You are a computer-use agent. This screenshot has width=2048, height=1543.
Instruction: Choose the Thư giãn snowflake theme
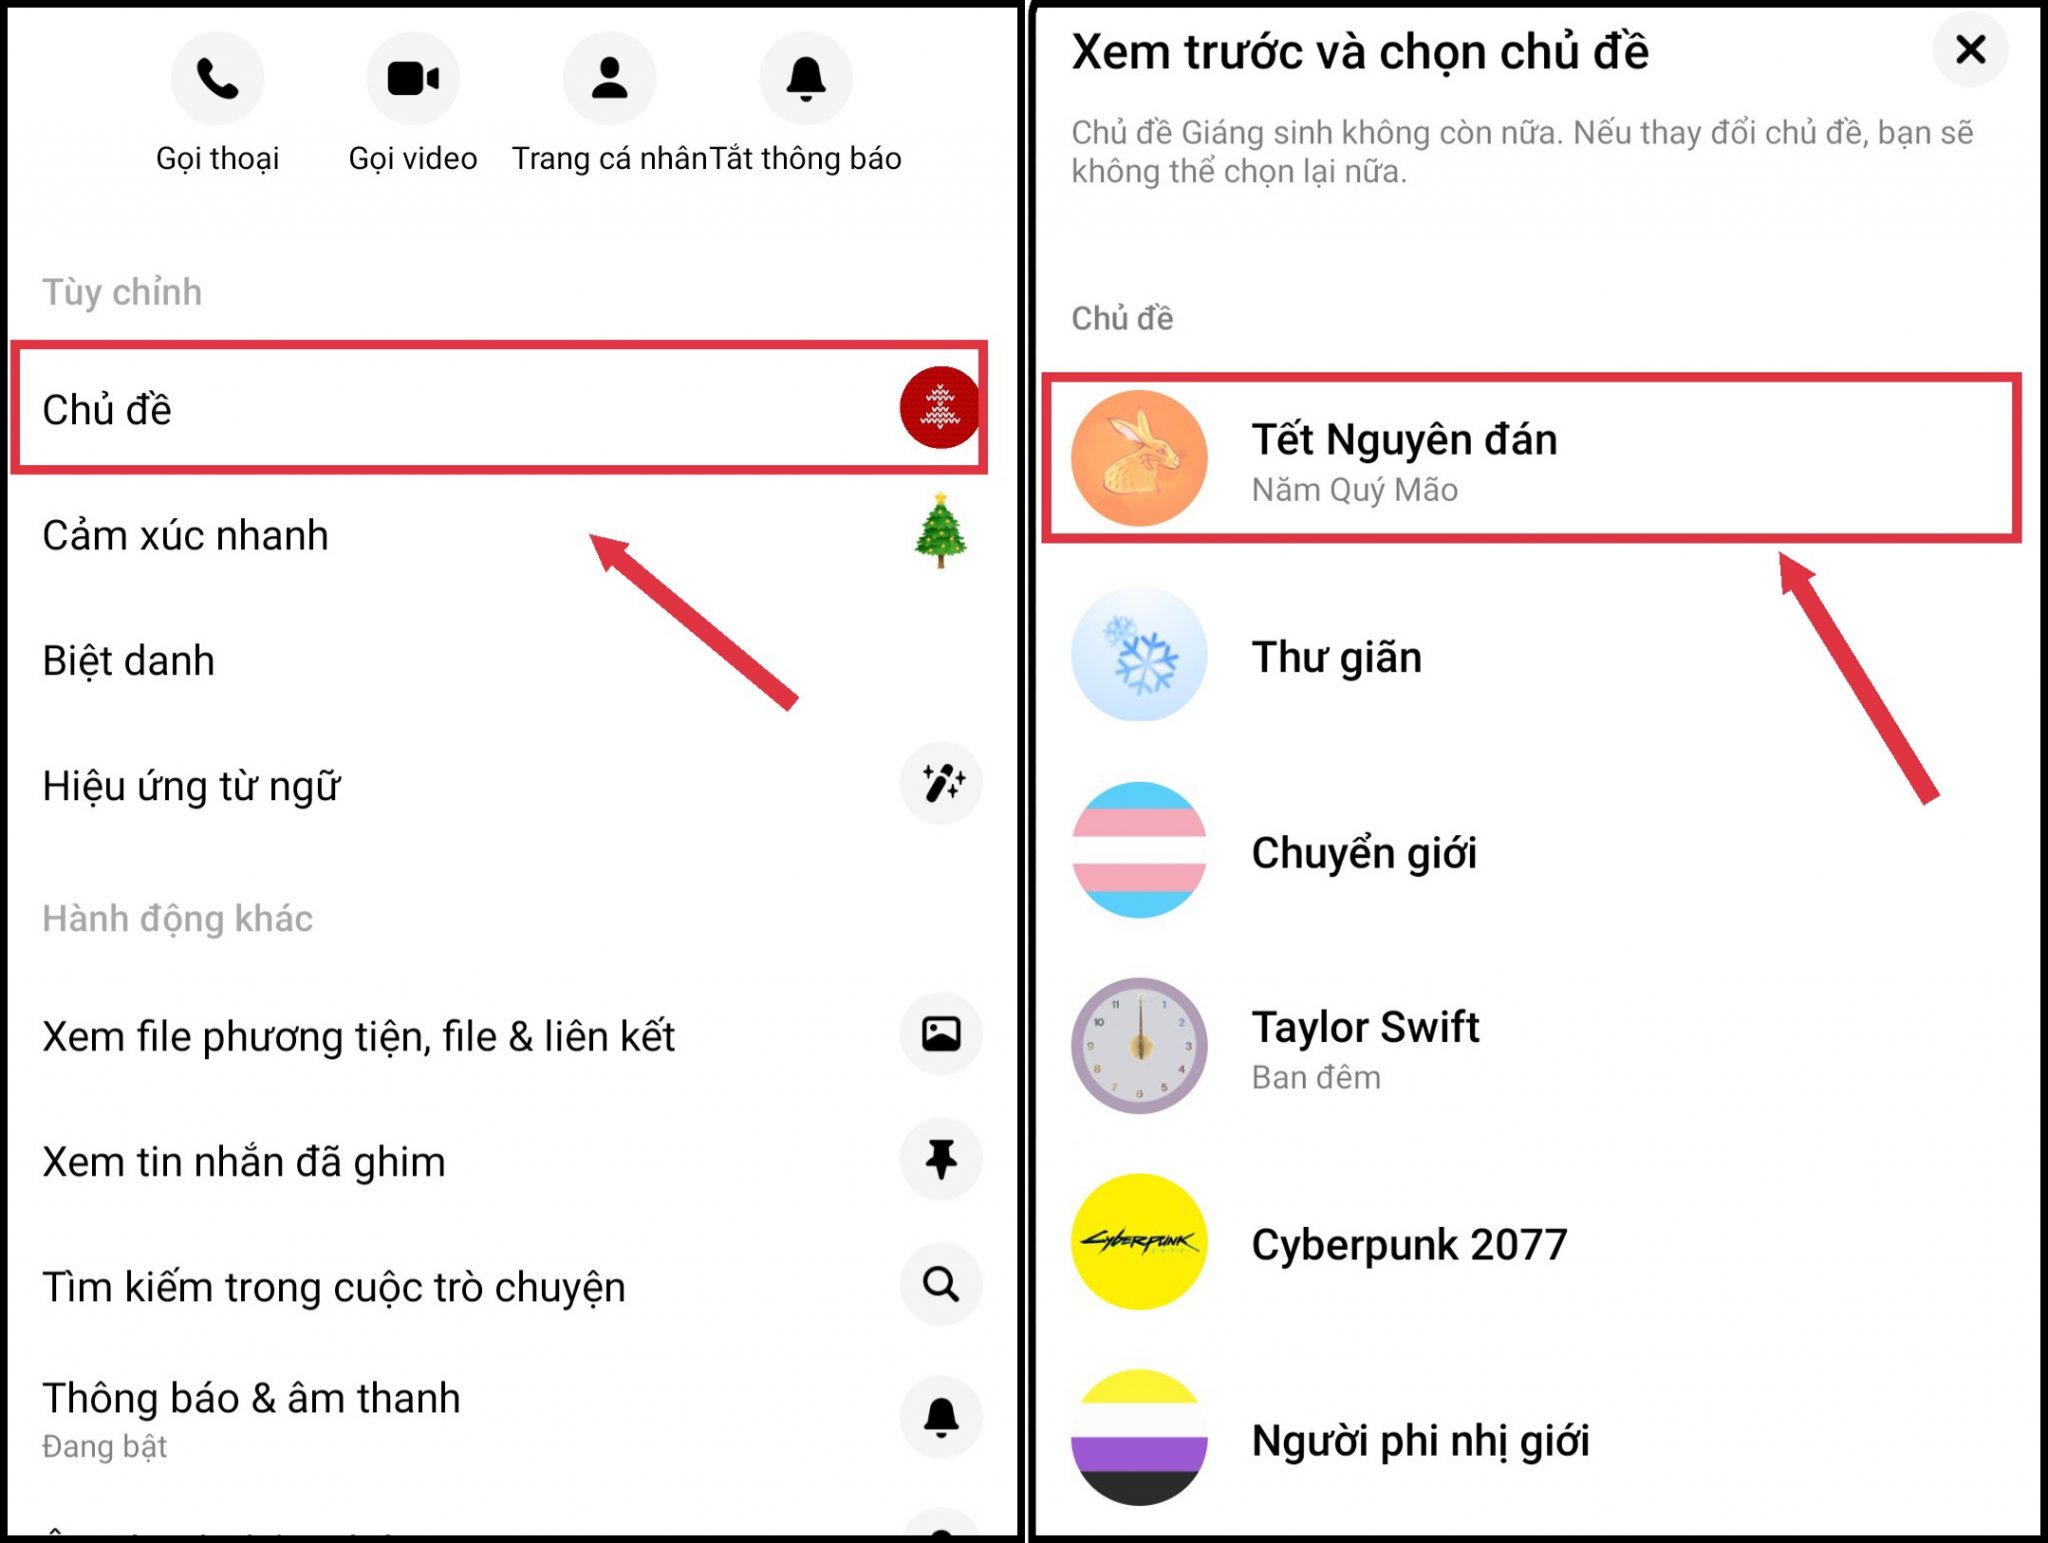(1335, 657)
